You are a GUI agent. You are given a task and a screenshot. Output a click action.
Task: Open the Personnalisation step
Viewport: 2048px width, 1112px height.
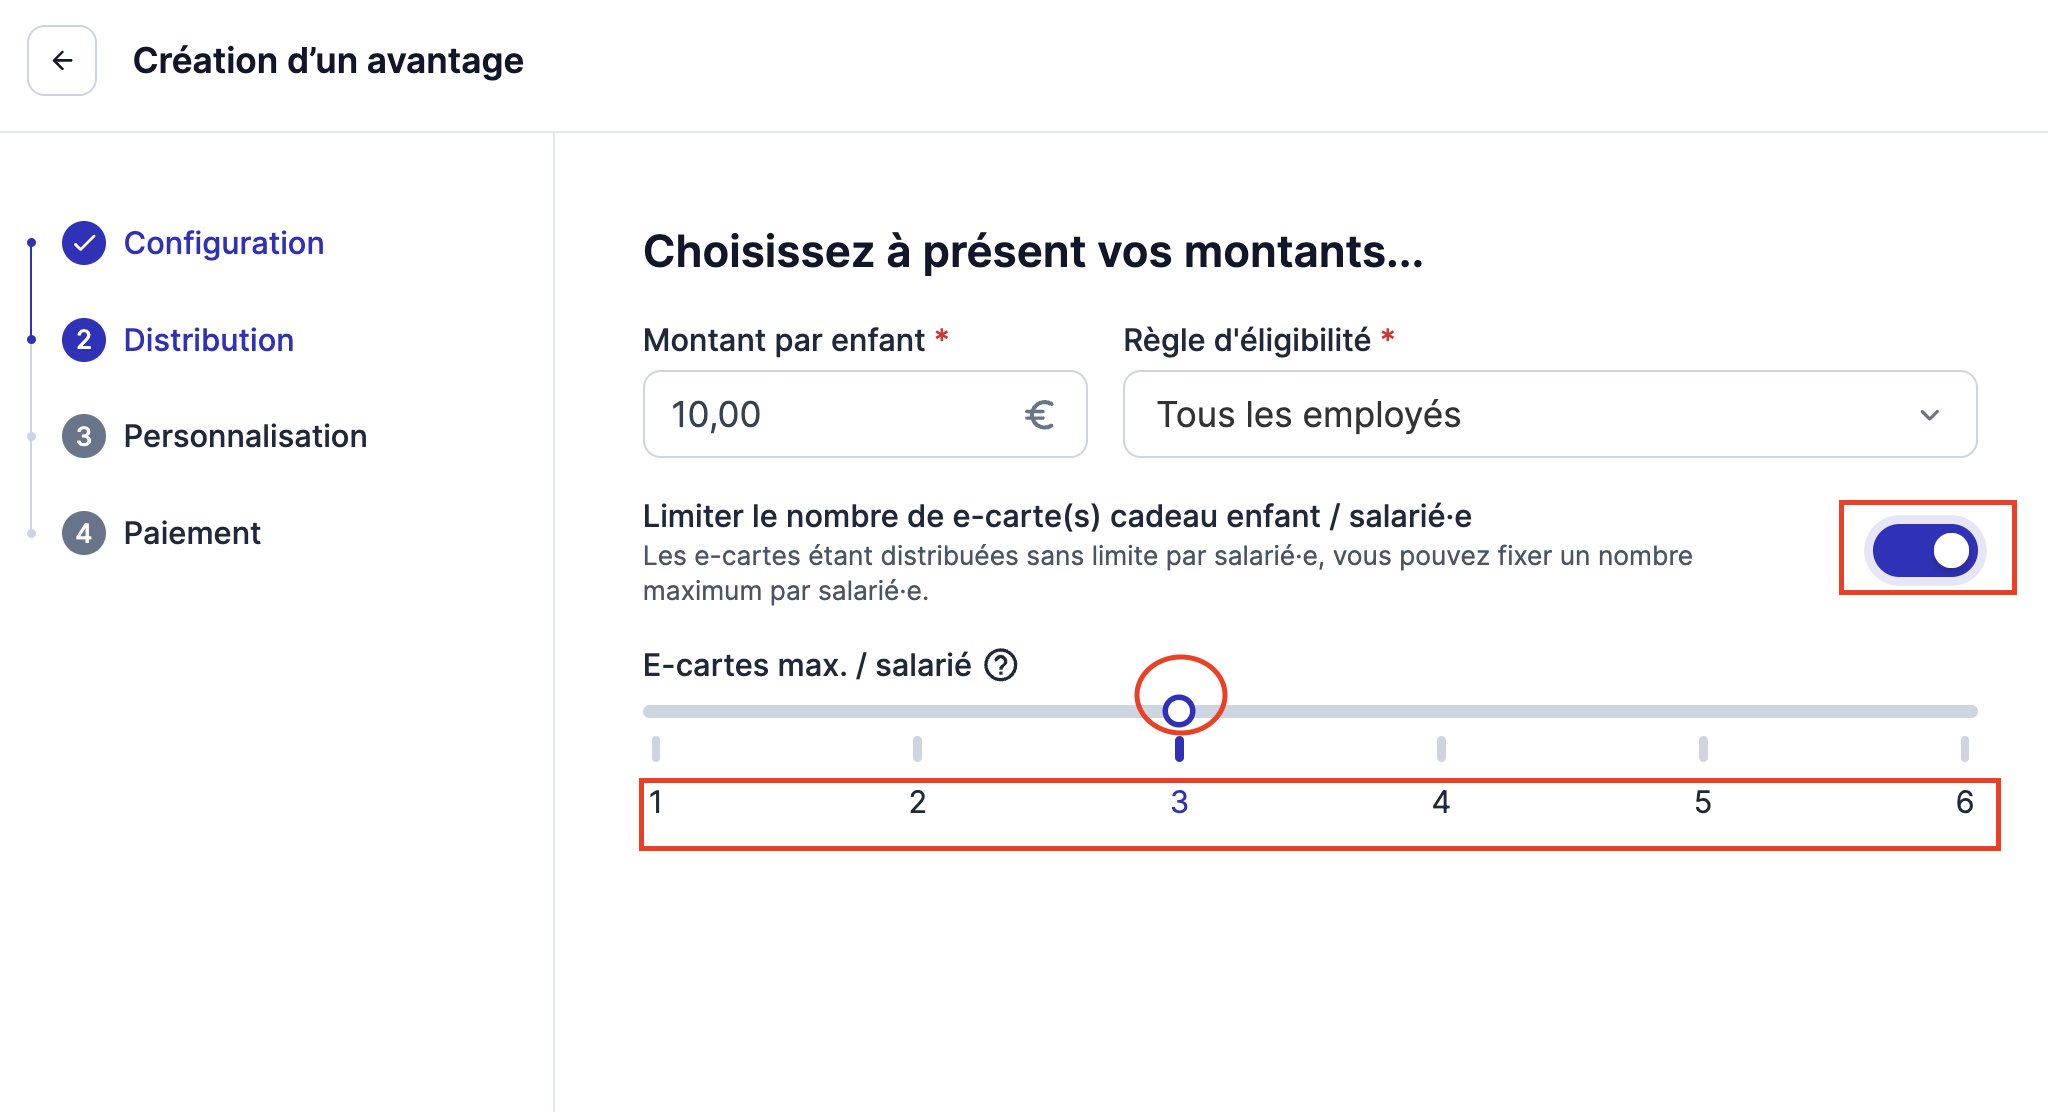246,436
